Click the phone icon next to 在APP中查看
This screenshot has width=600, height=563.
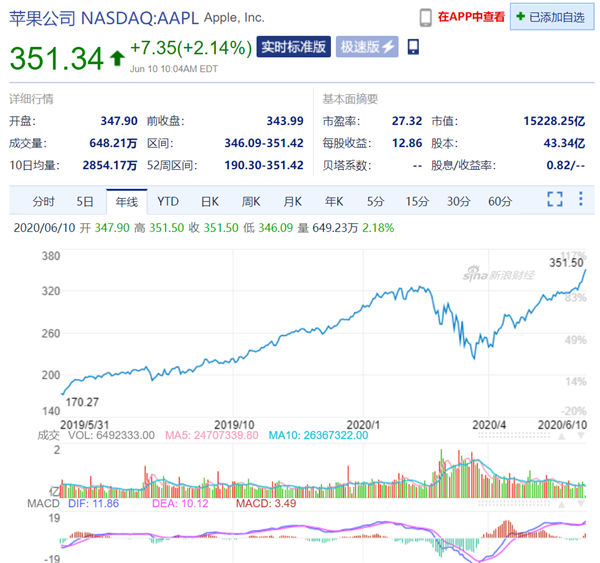(426, 18)
